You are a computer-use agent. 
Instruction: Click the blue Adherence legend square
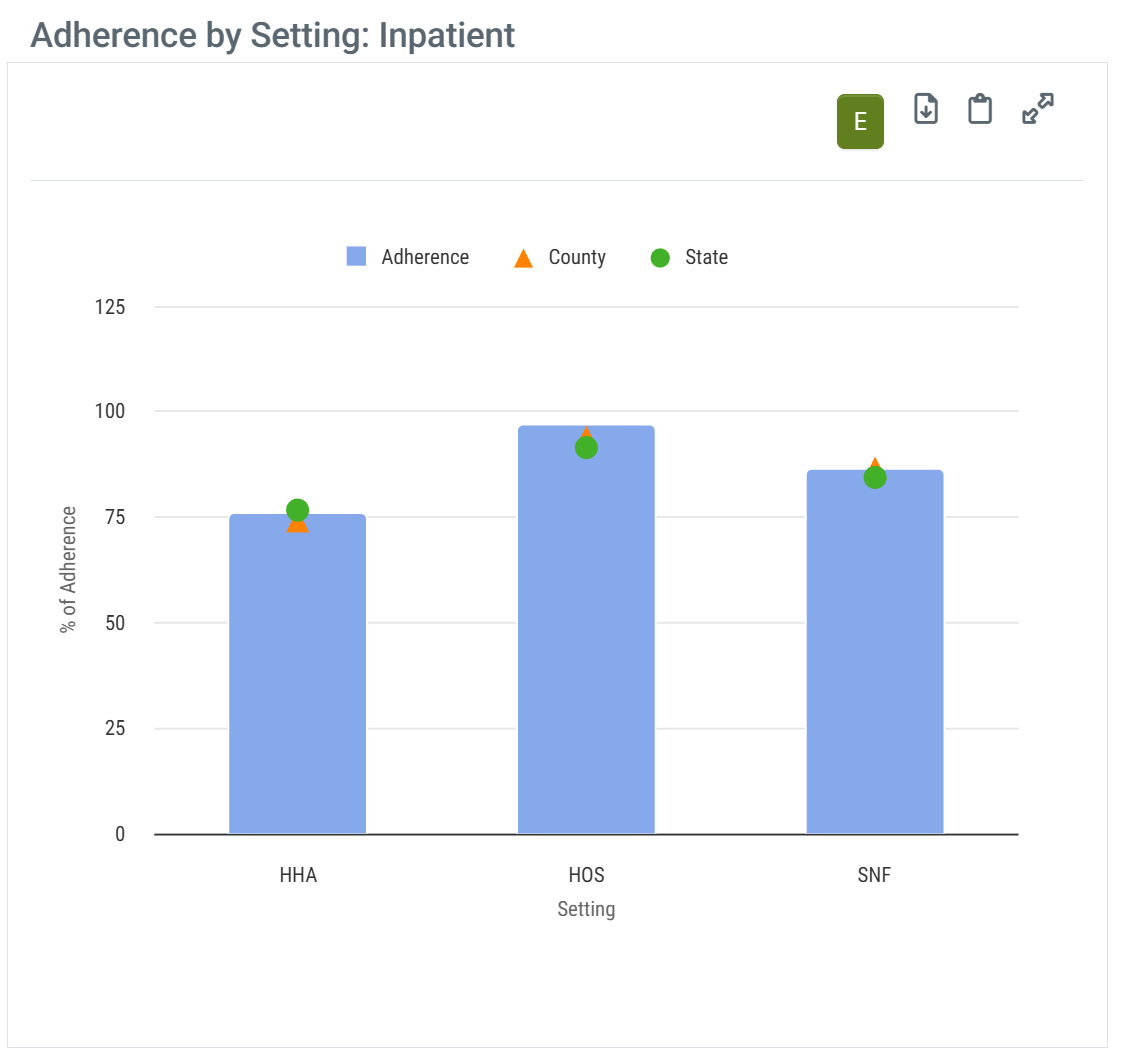pyautogui.click(x=356, y=257)
